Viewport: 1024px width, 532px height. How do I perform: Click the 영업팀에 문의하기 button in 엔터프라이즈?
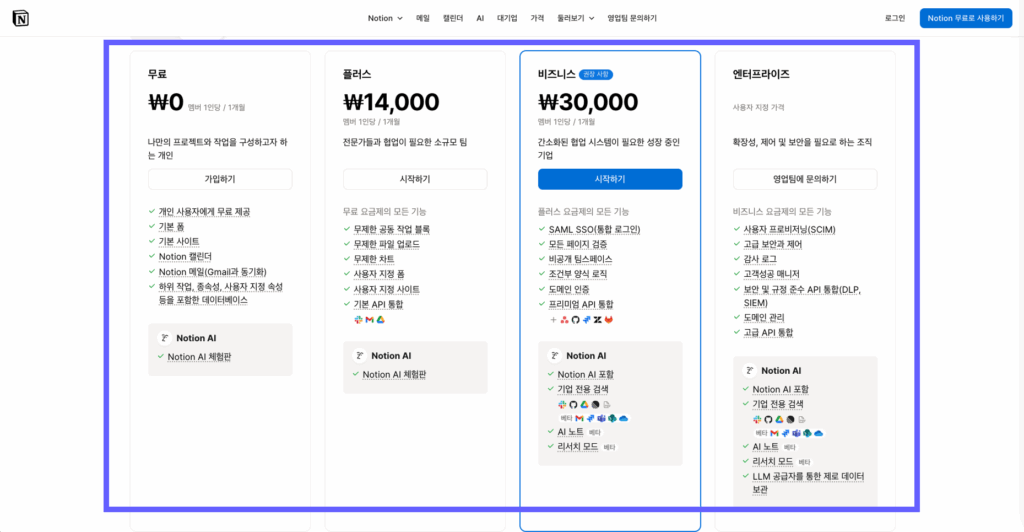click(x=805, y=179)
